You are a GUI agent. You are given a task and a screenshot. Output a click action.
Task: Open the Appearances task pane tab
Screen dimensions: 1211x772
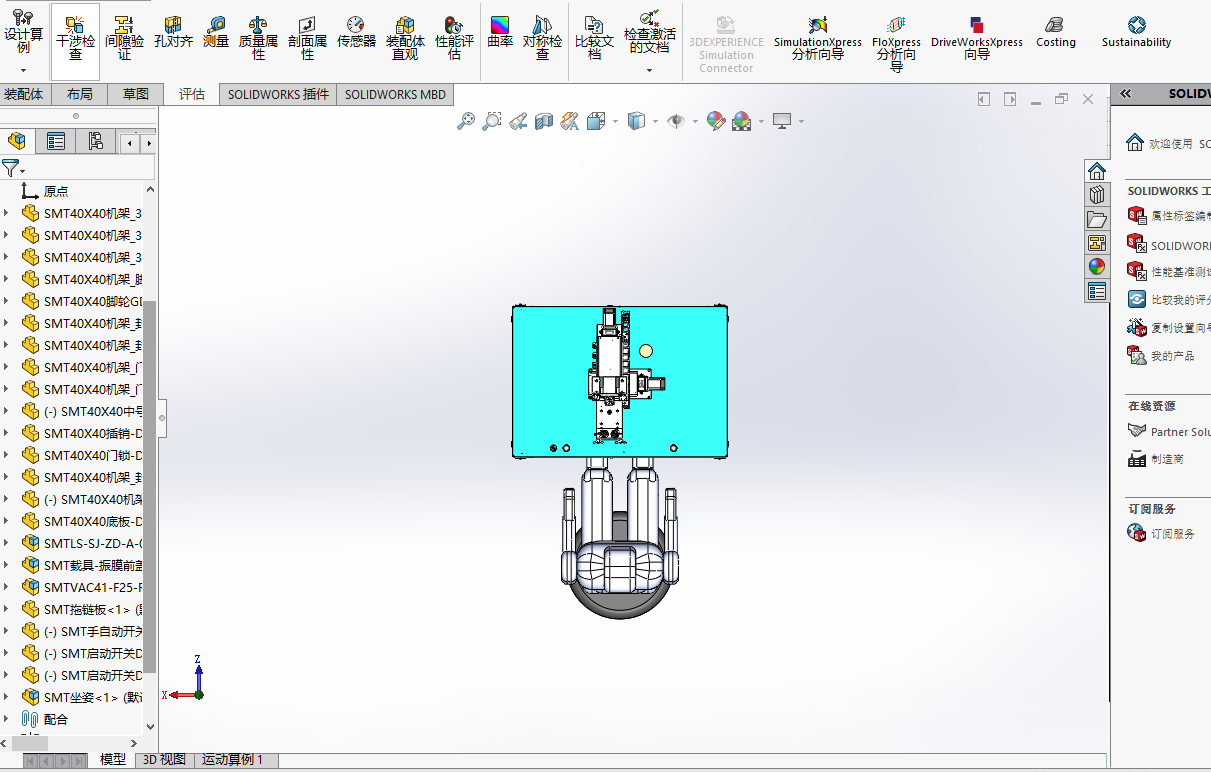point(1097,267)
